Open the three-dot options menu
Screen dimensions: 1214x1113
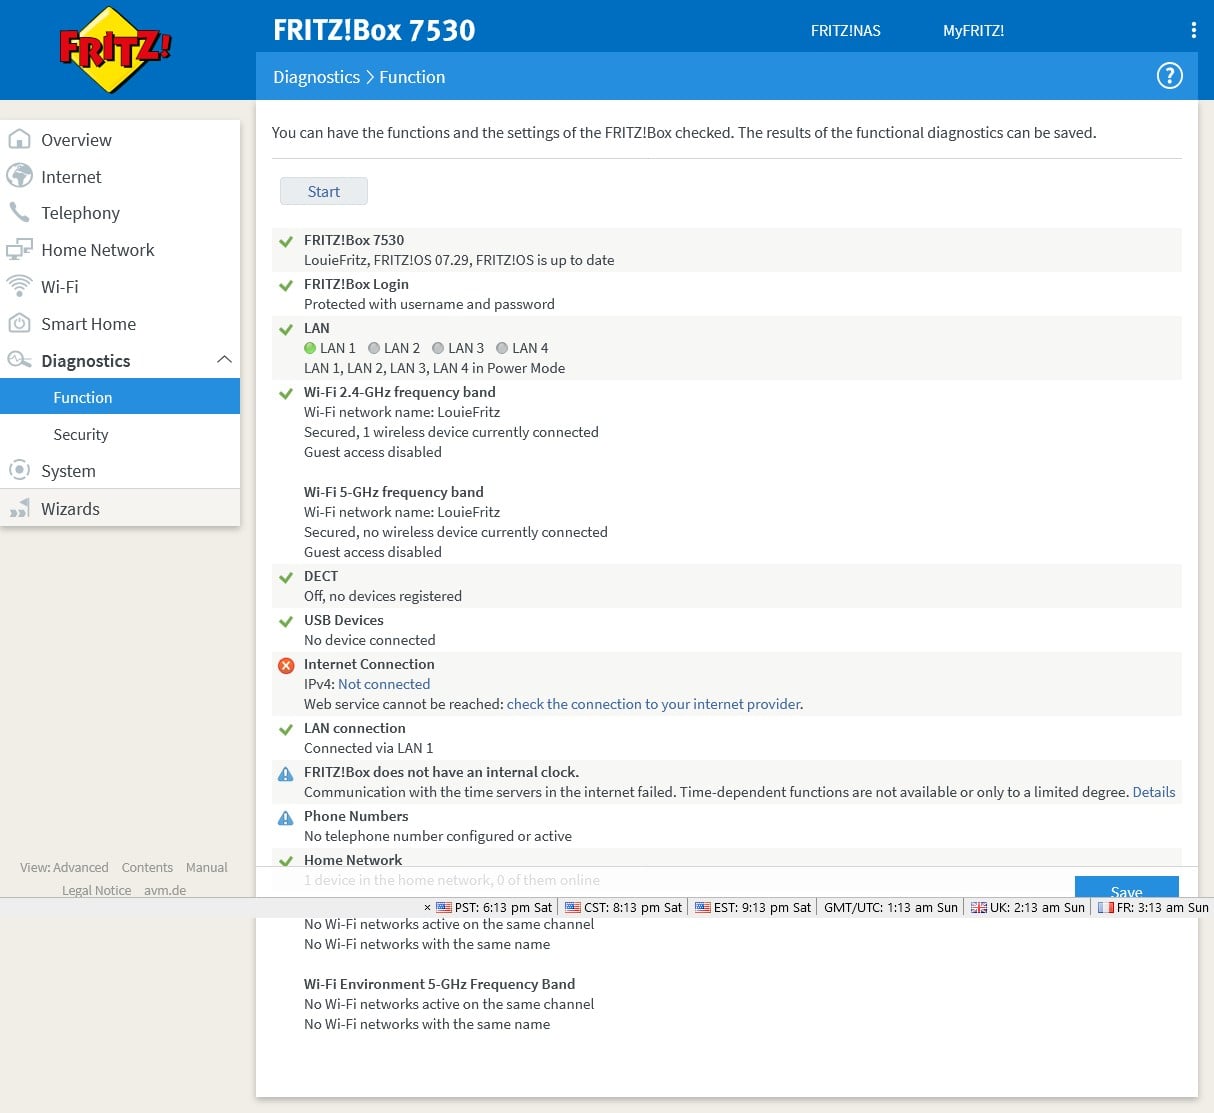(x=1193, y=30)
